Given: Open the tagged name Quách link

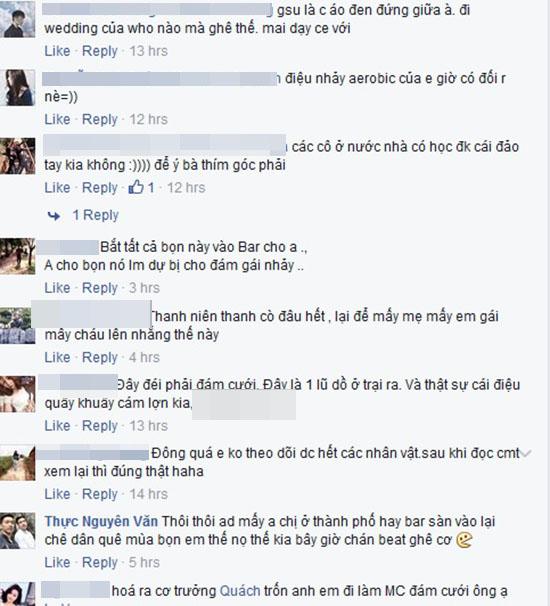Looking at the screenshot, I should [240, 591].
